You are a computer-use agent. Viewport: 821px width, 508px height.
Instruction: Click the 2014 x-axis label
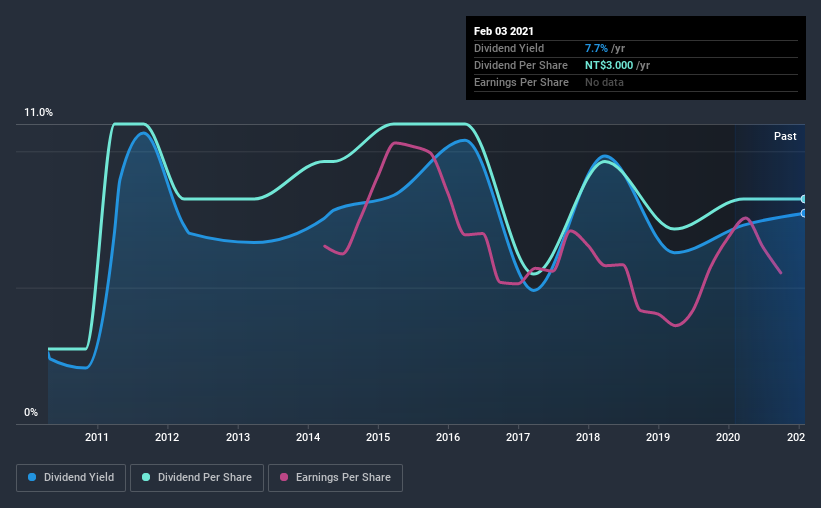(308, 437)
